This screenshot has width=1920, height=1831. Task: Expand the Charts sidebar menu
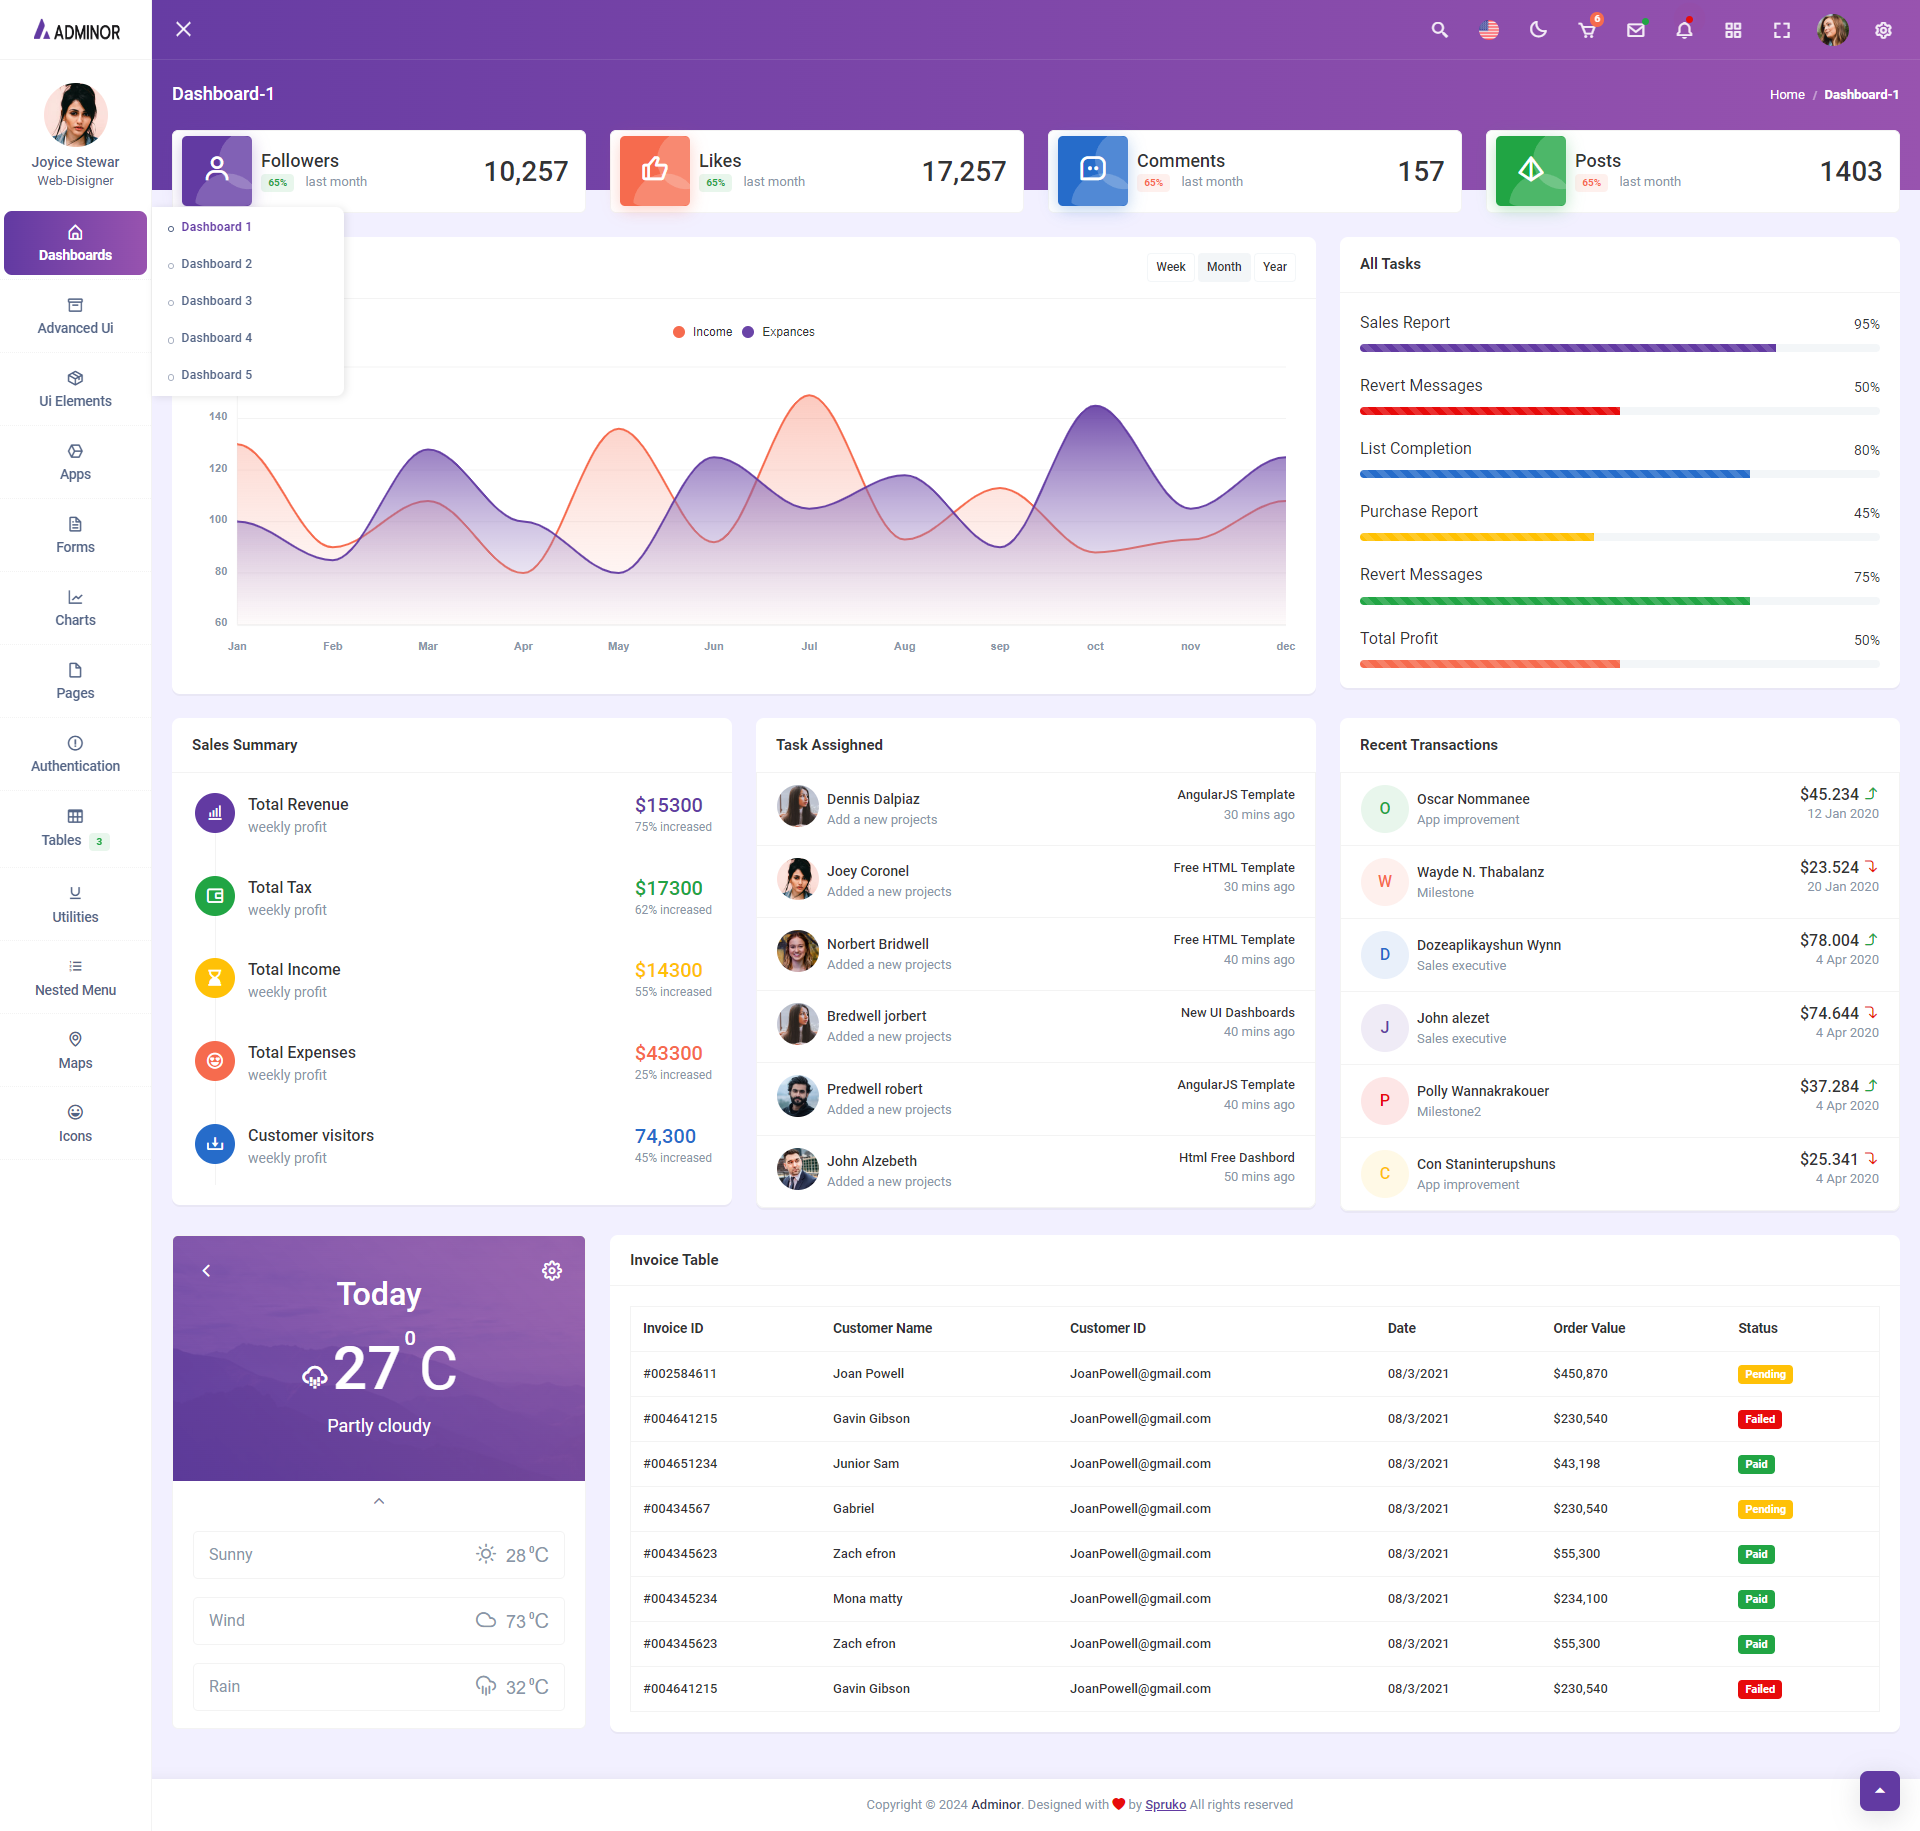coord(75,608)
